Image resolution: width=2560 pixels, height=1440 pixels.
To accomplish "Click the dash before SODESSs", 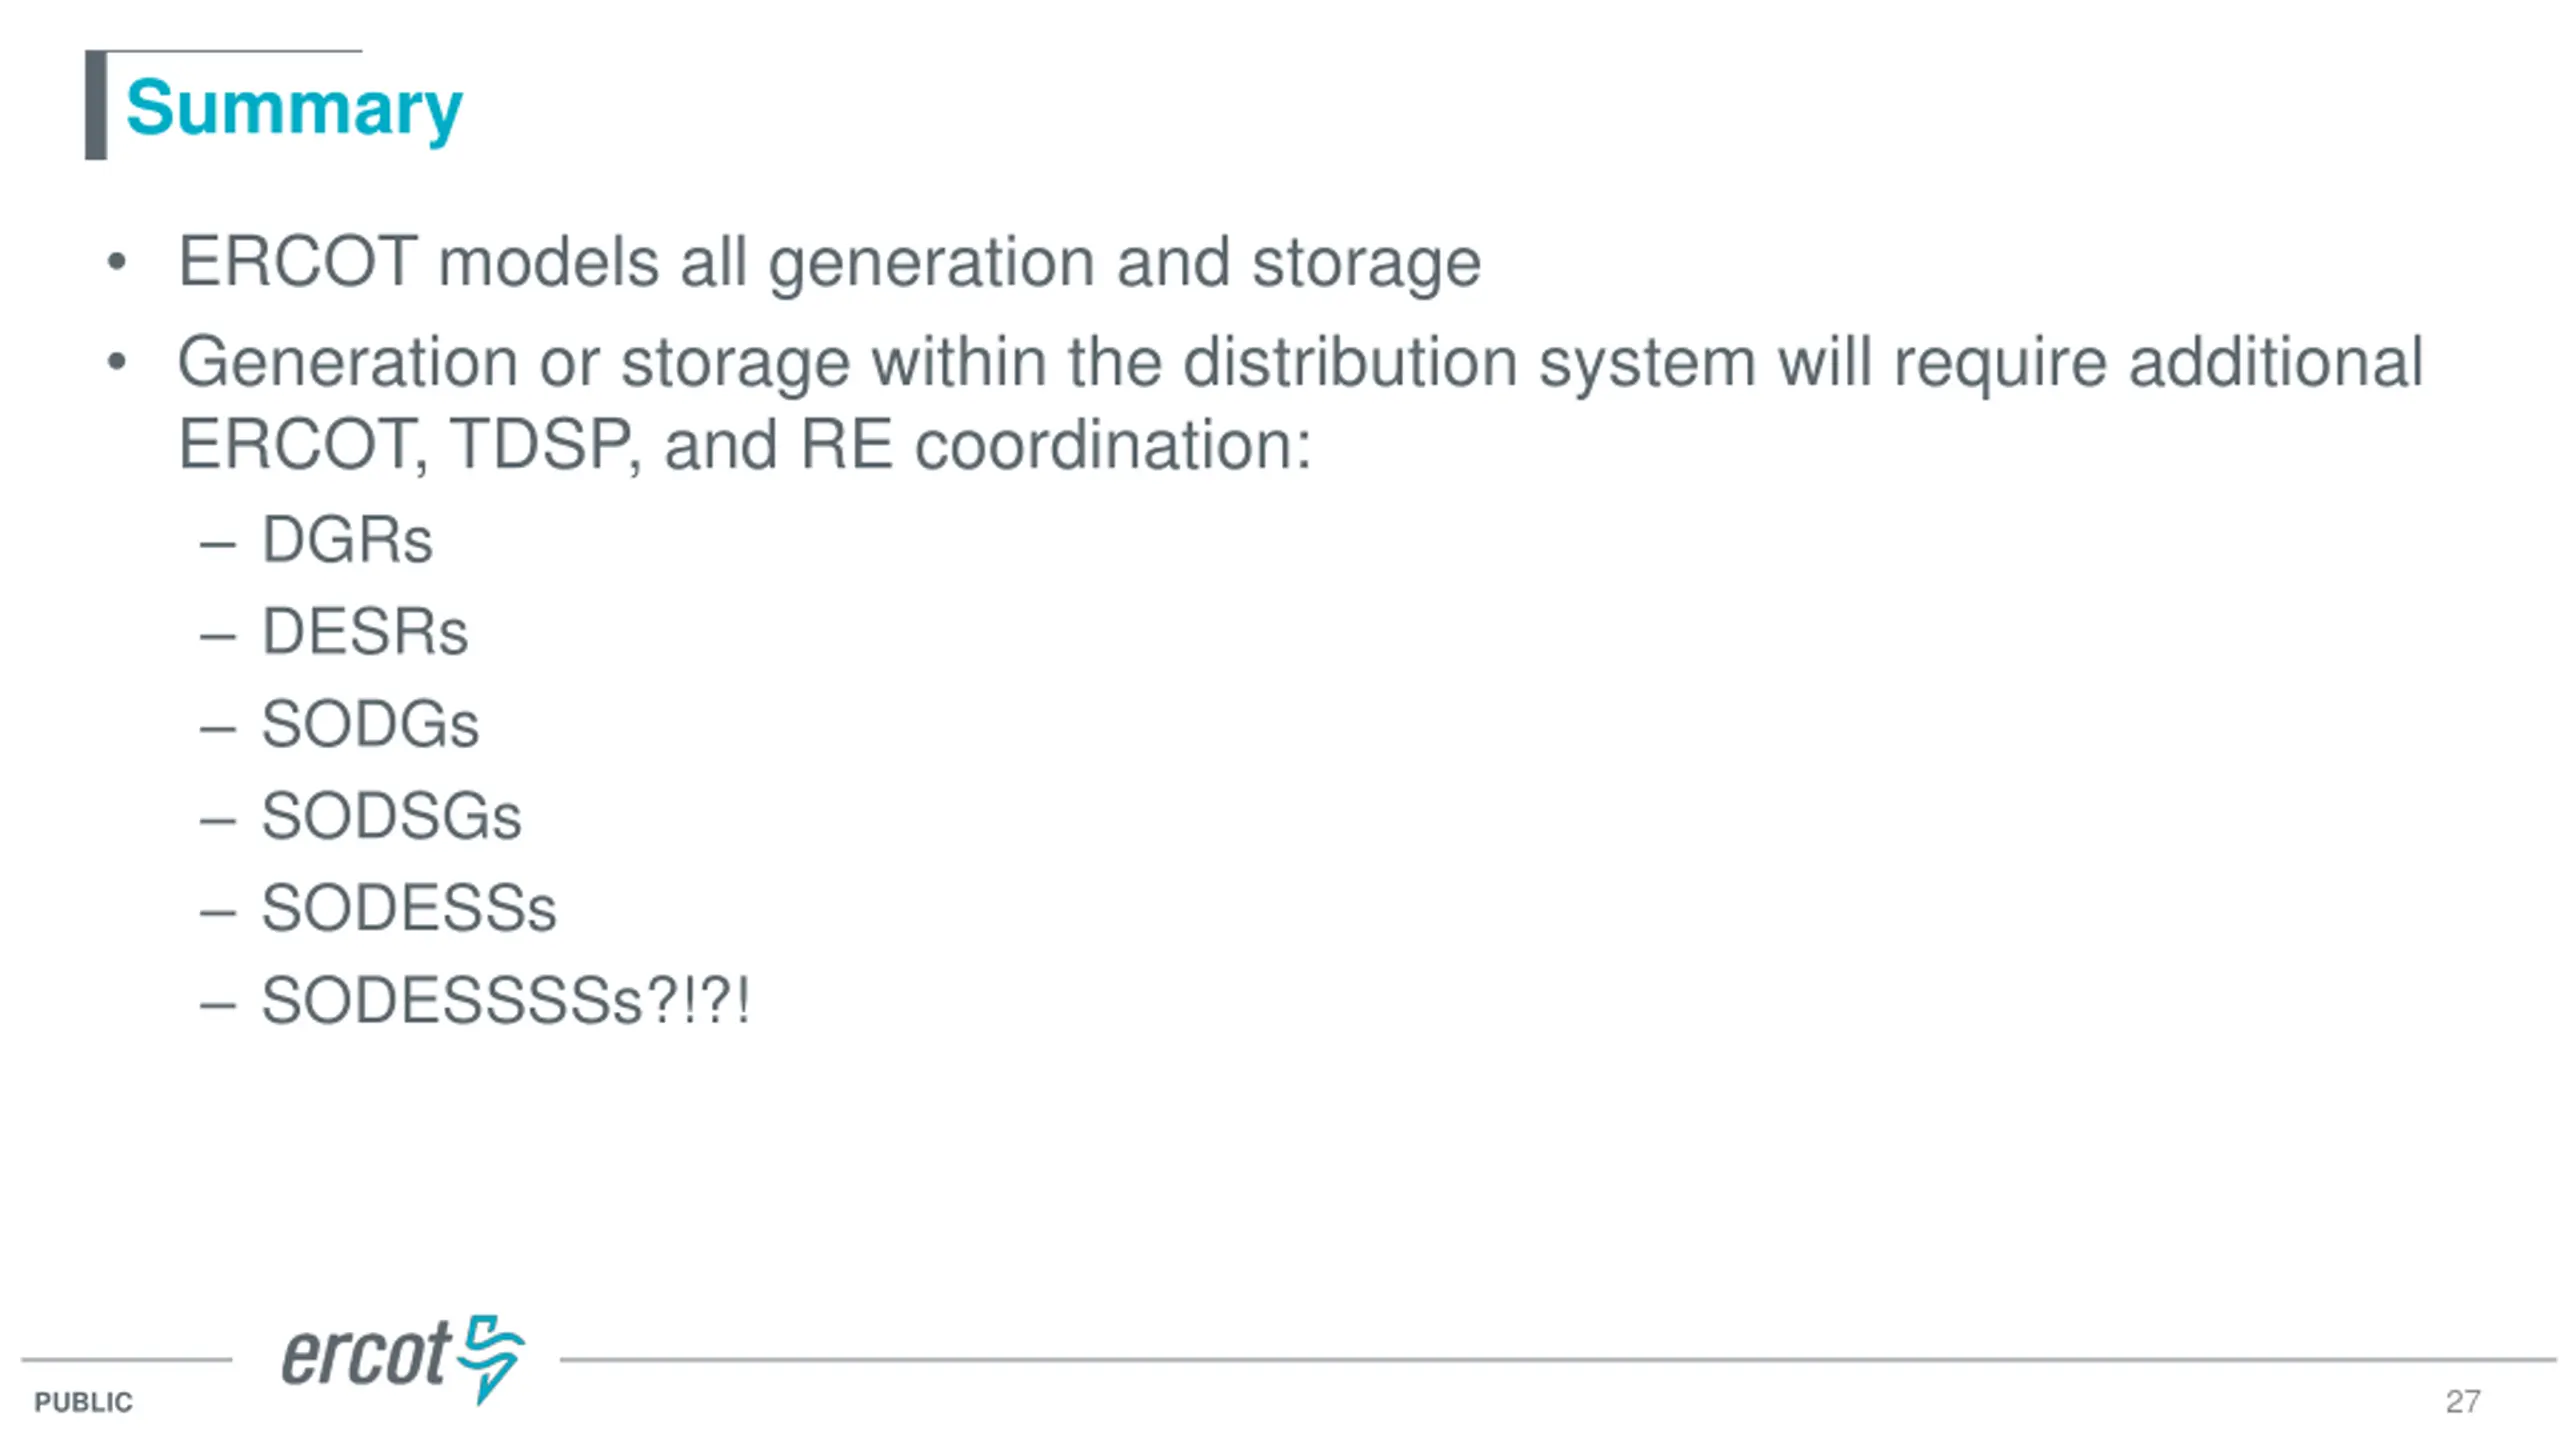I will click(218, 913).
